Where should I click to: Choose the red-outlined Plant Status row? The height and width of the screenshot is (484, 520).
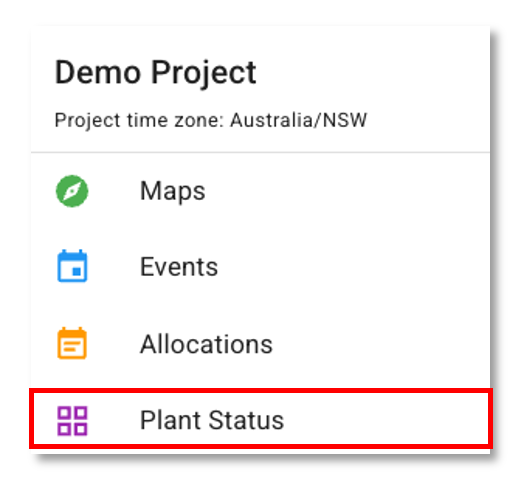coord(261,419)
